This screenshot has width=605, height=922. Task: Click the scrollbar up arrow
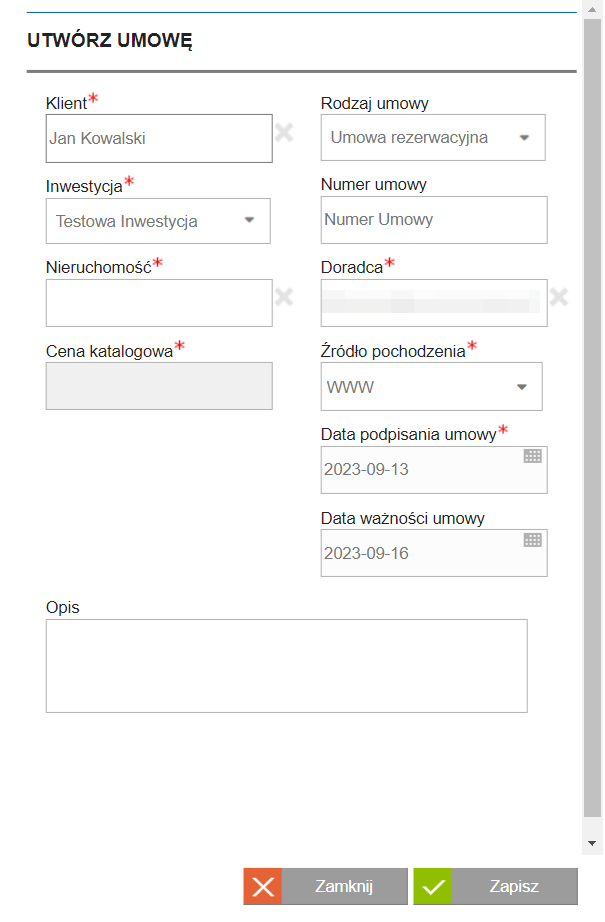click(x=592, y=9)
